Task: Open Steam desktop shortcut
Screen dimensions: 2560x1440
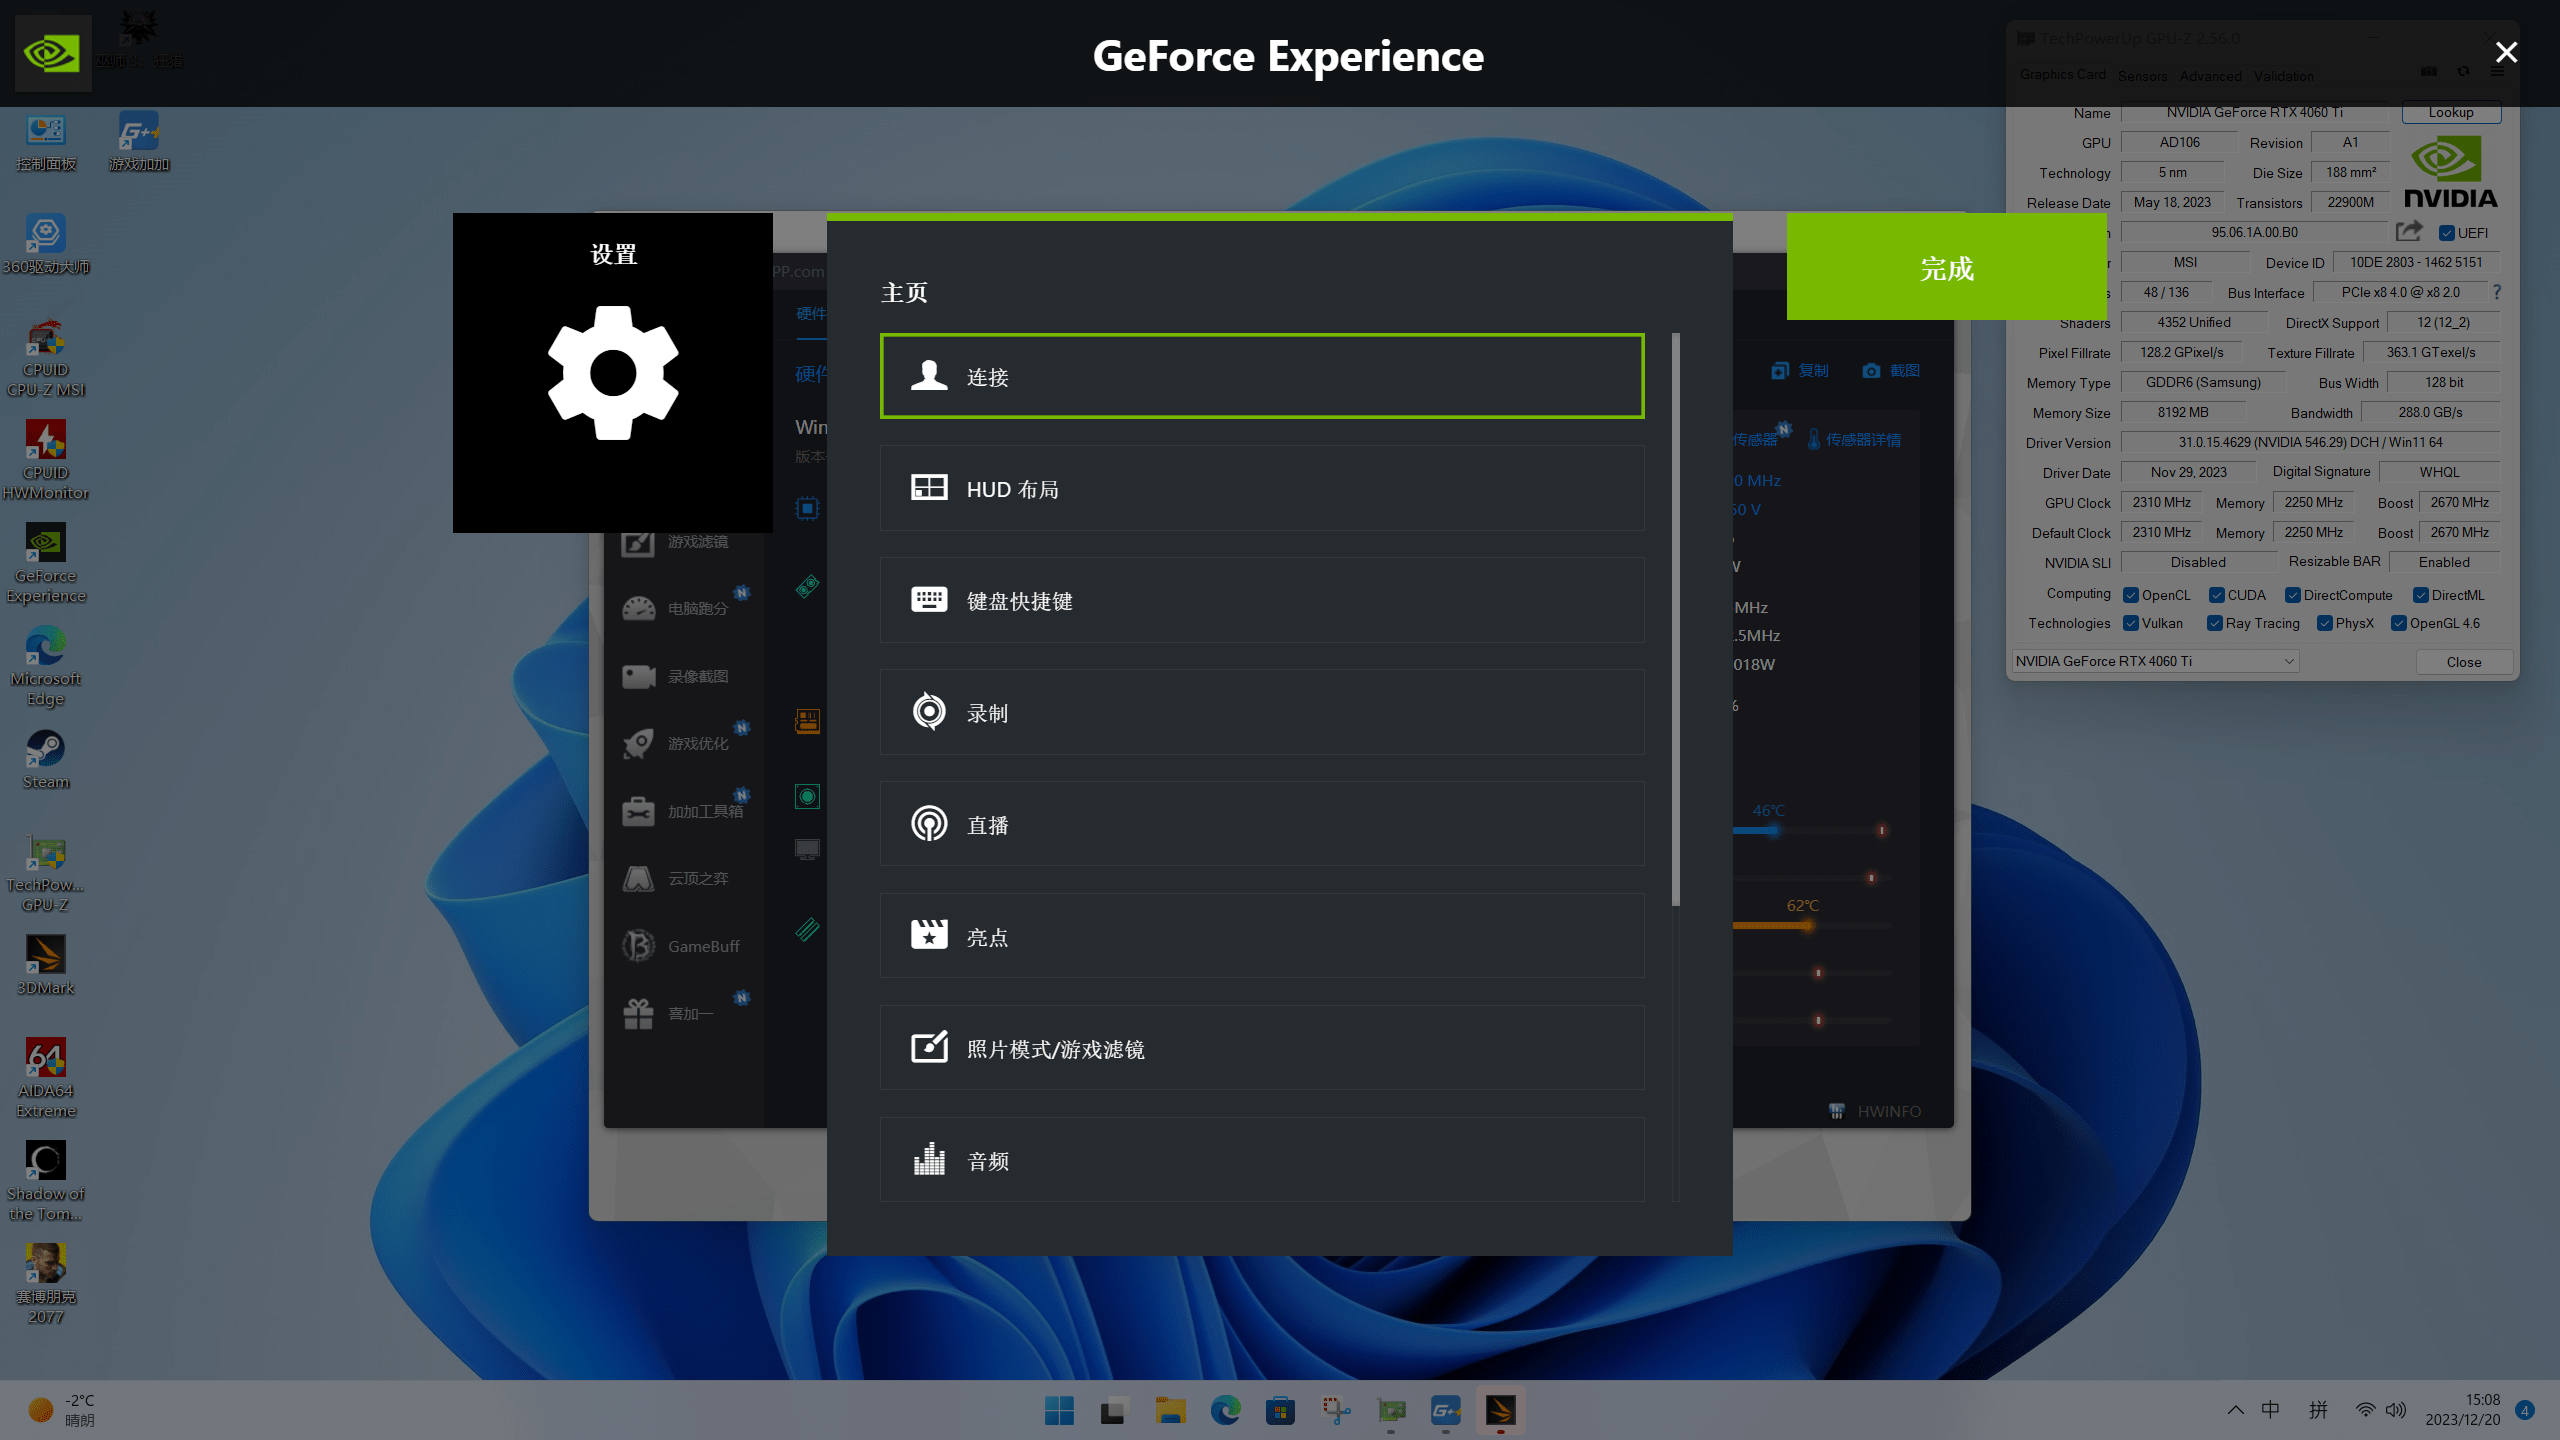Action: click(x=46, y=761)
